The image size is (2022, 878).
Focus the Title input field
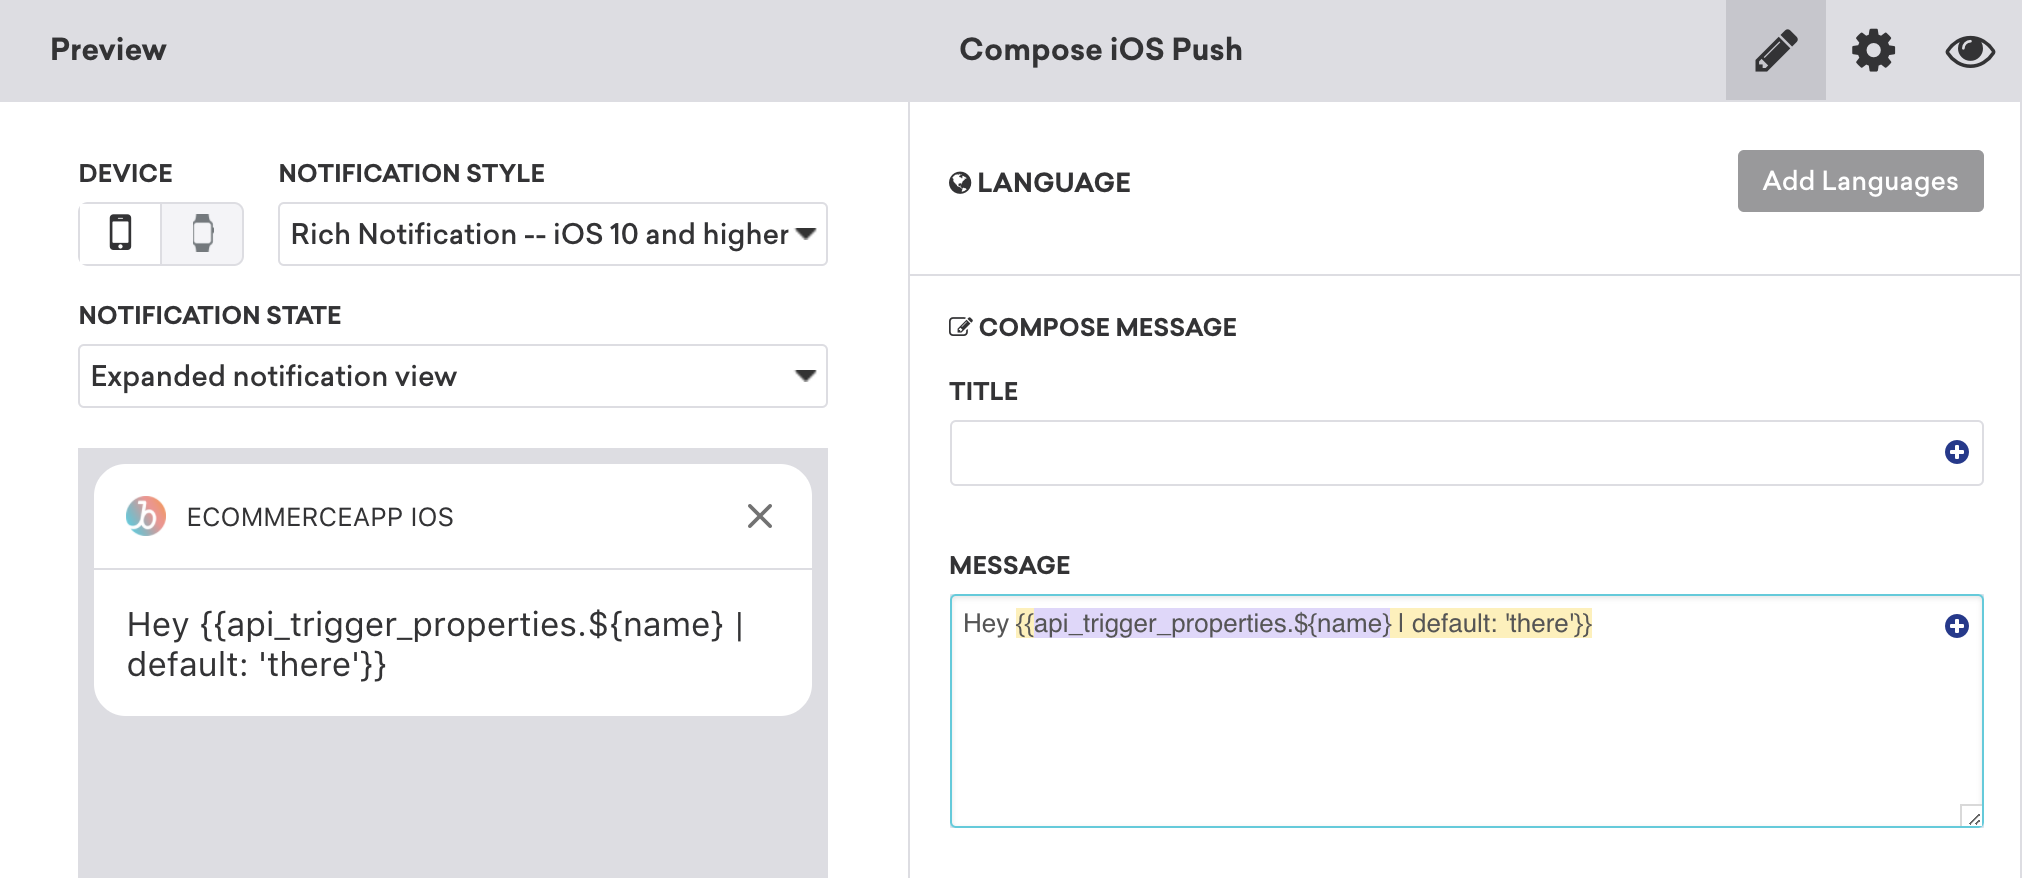pos(1466,453)
